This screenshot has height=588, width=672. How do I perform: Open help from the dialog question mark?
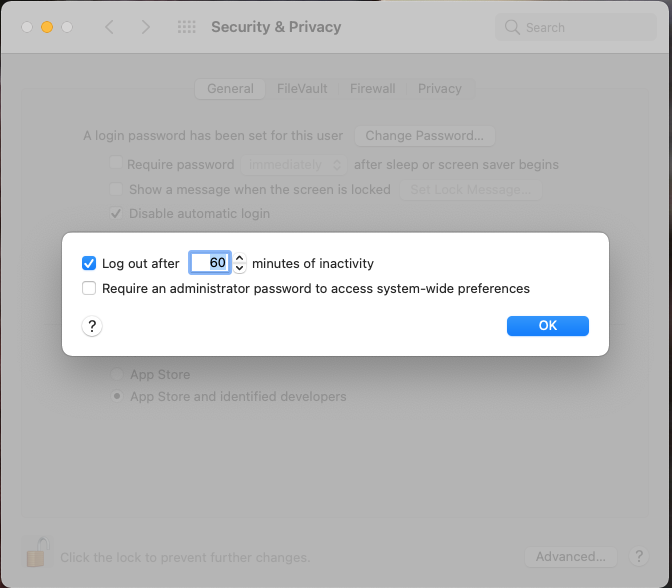(x=92, y=326)
